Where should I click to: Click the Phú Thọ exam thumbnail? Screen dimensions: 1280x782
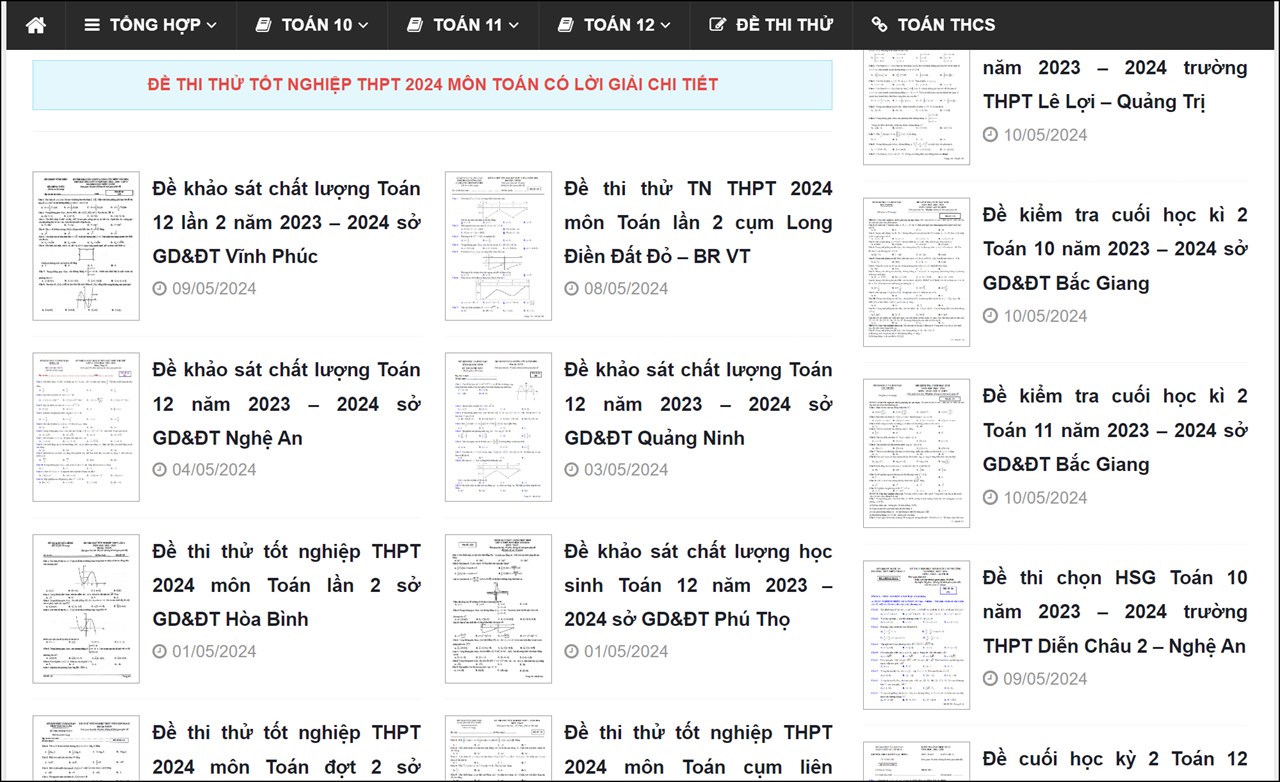pyautogui.click(x=498, y=609)
